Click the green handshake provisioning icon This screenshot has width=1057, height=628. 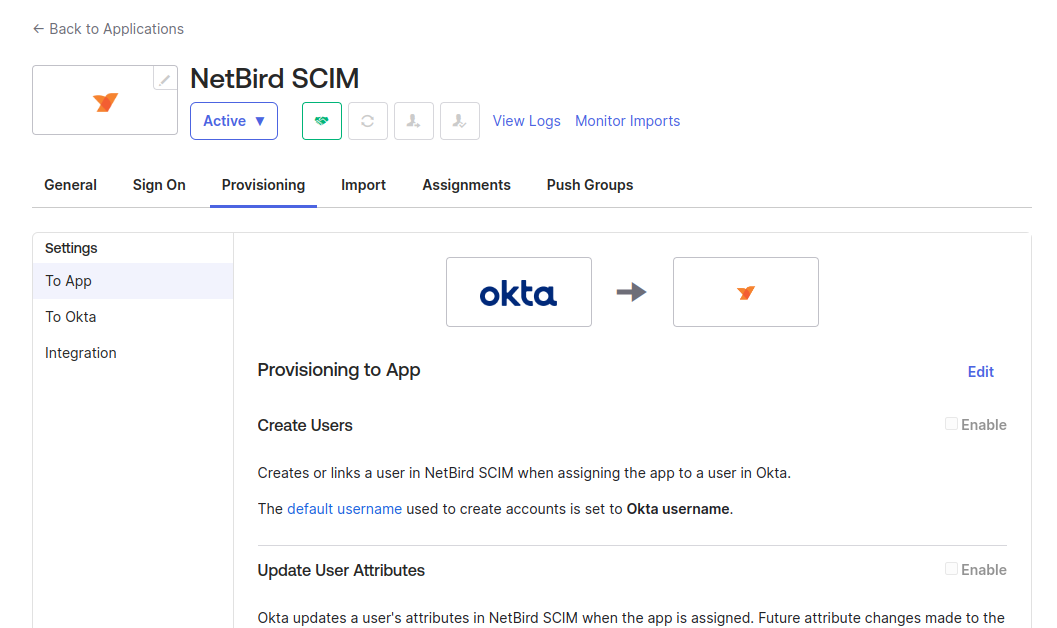tap(322, 121)
